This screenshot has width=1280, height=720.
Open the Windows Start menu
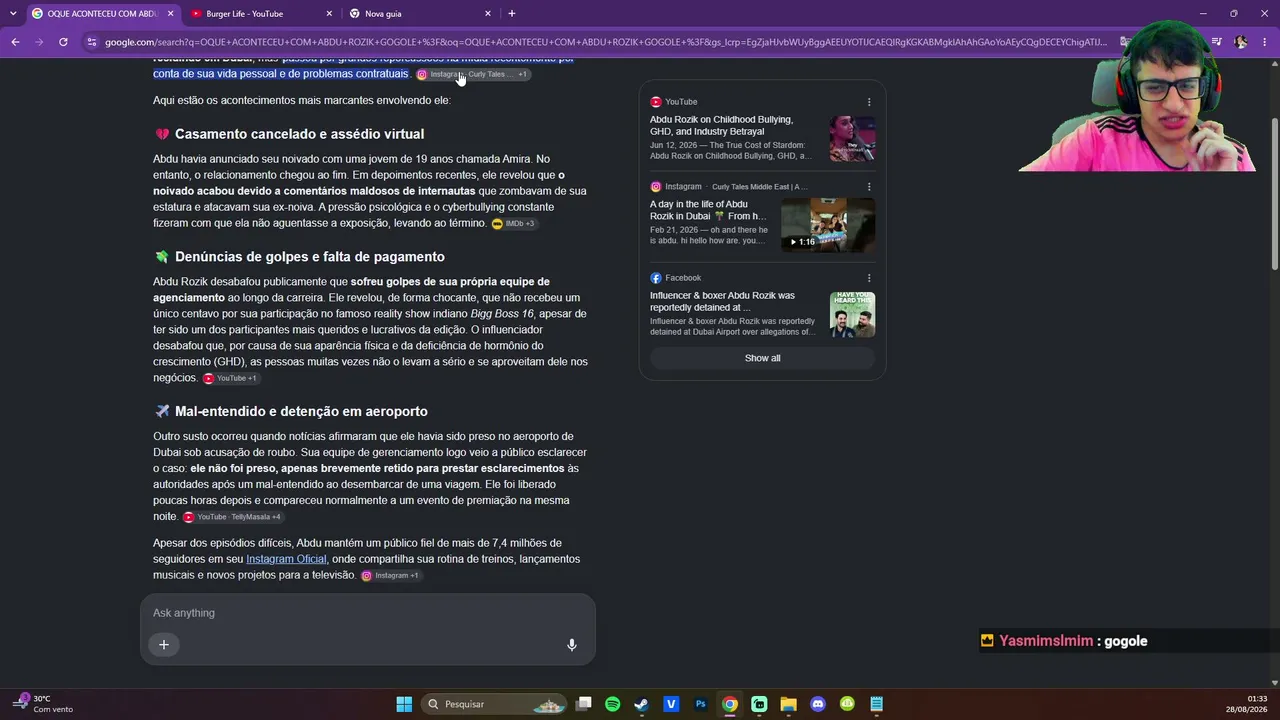pos(404,704)
